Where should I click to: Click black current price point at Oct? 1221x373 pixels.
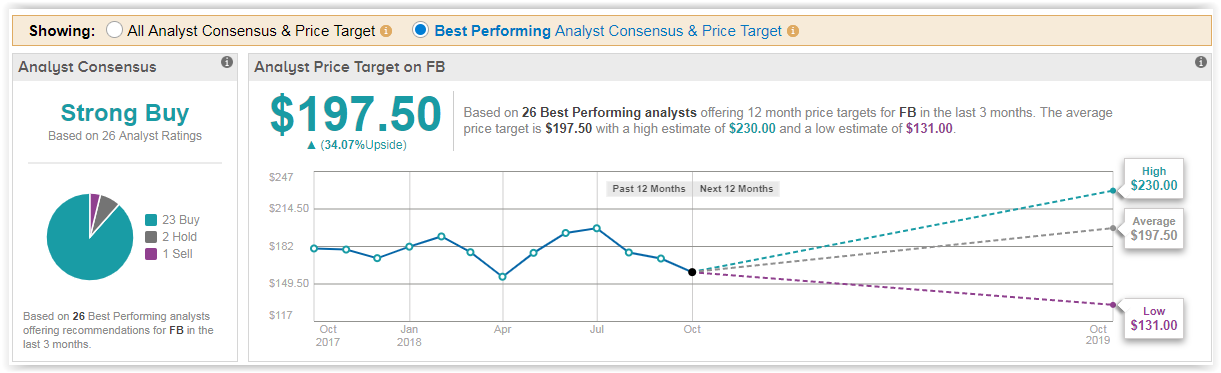[x=692, y=272]
